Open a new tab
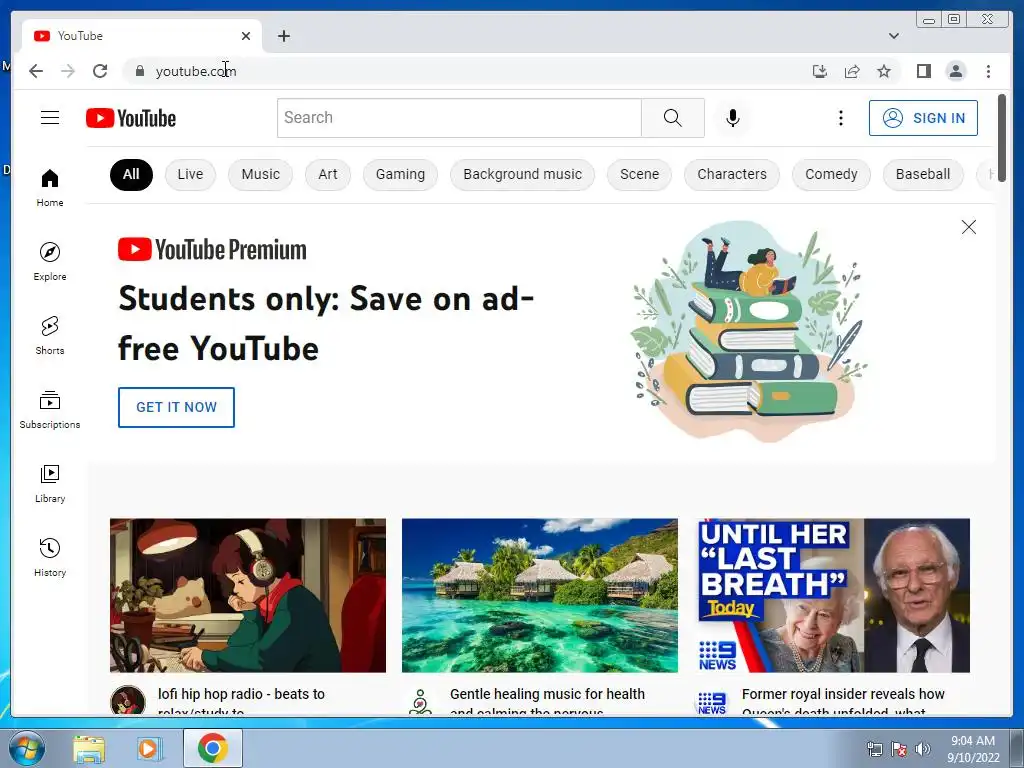 [283, 36]
